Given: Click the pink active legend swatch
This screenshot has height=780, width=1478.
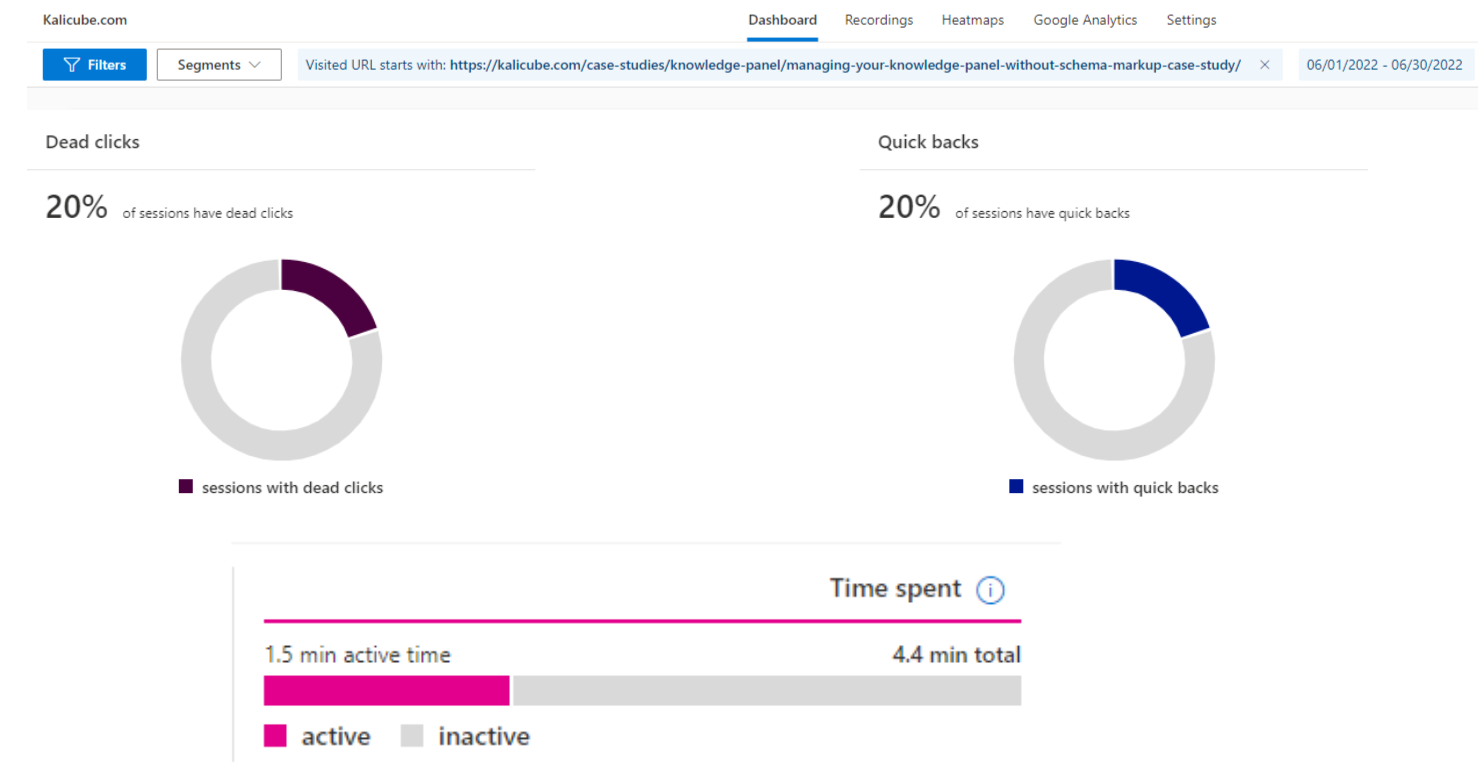Looking at the screenshot, I should 275,737.
